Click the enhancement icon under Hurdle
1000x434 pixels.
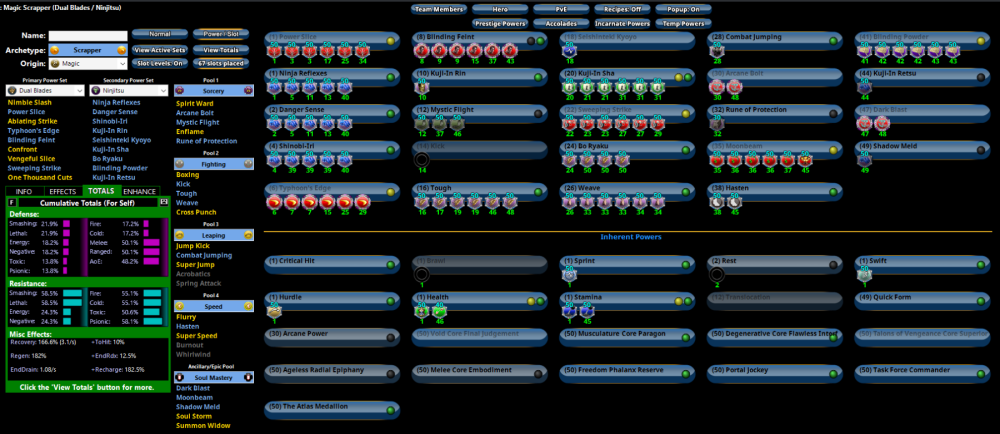pos(274,311)
